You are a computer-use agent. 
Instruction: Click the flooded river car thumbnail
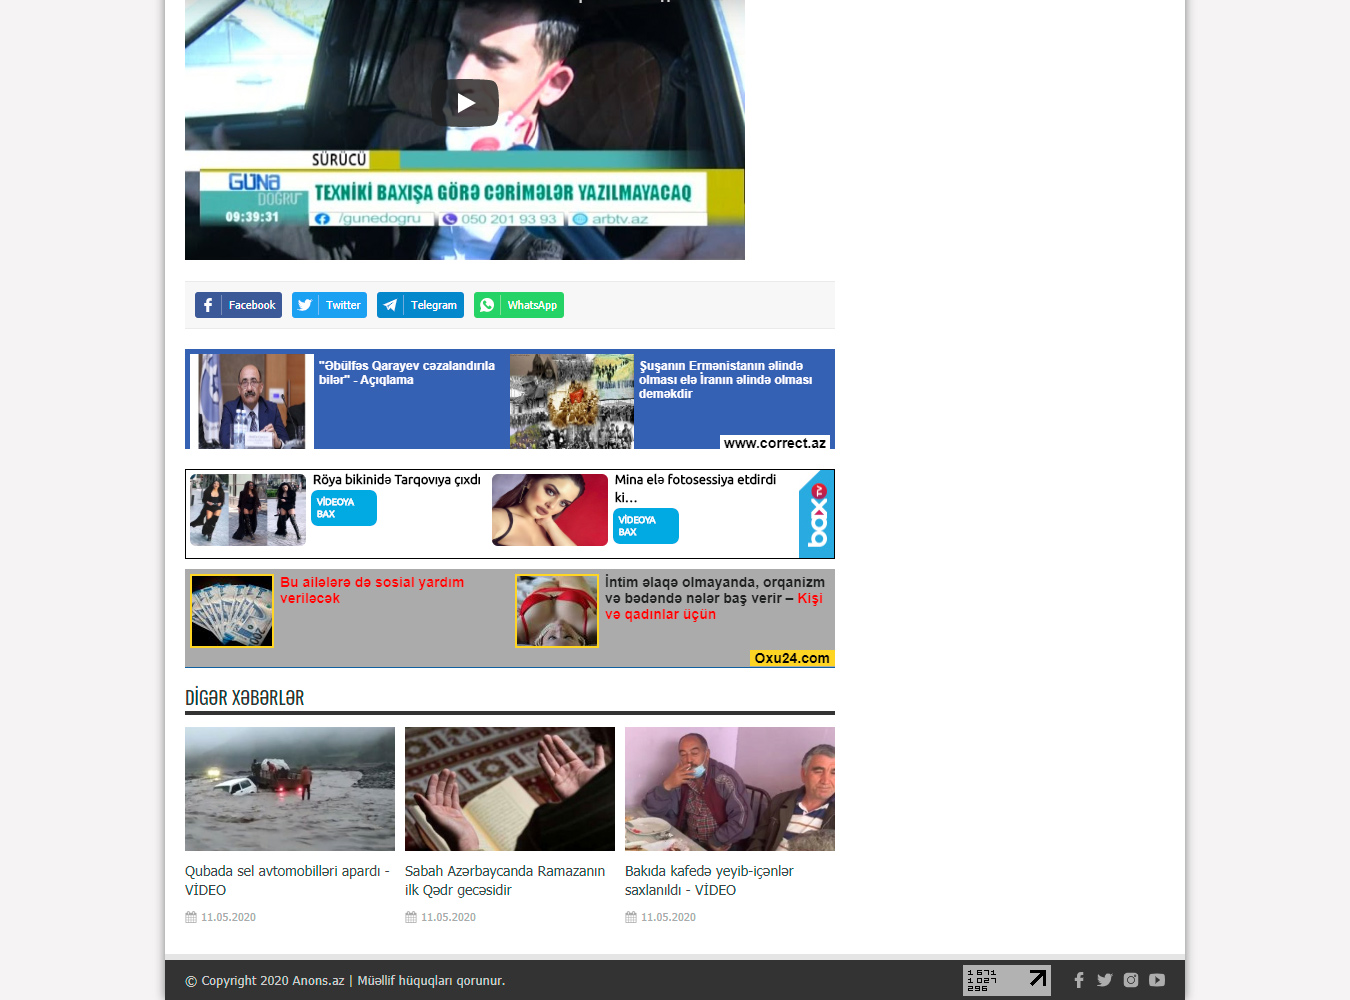click(290, 789)
